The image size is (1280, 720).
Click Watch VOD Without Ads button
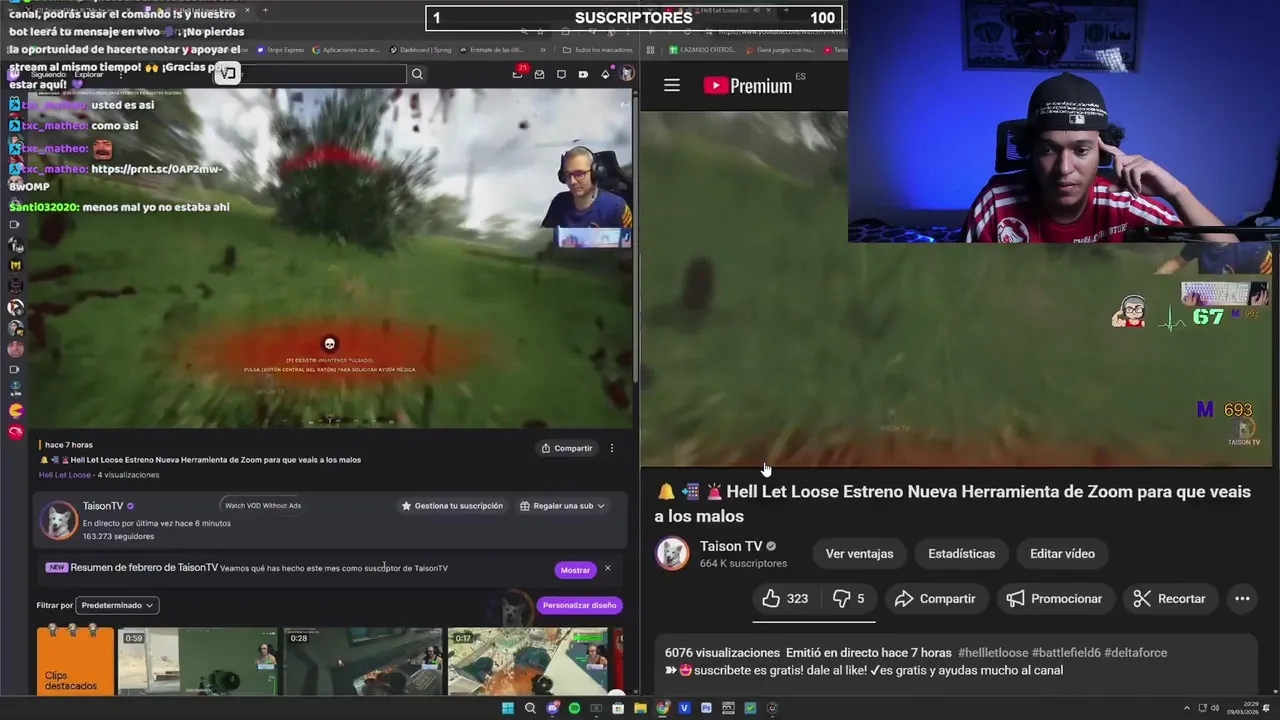pos(262,505)
